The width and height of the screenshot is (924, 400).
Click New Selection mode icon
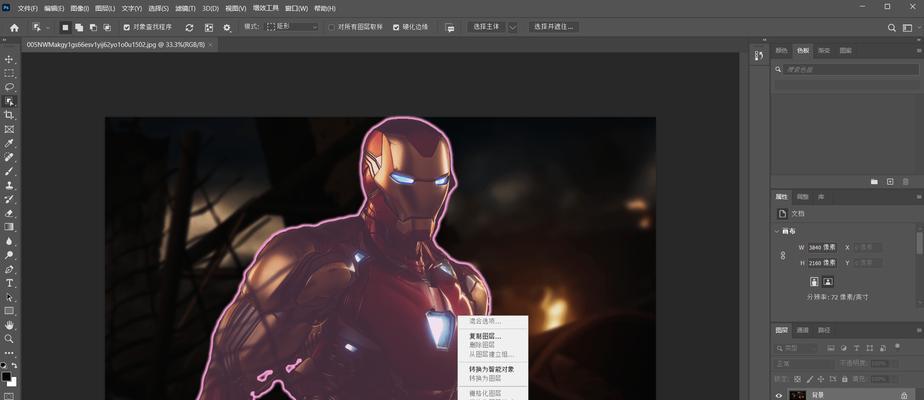(x=65, y=27)
